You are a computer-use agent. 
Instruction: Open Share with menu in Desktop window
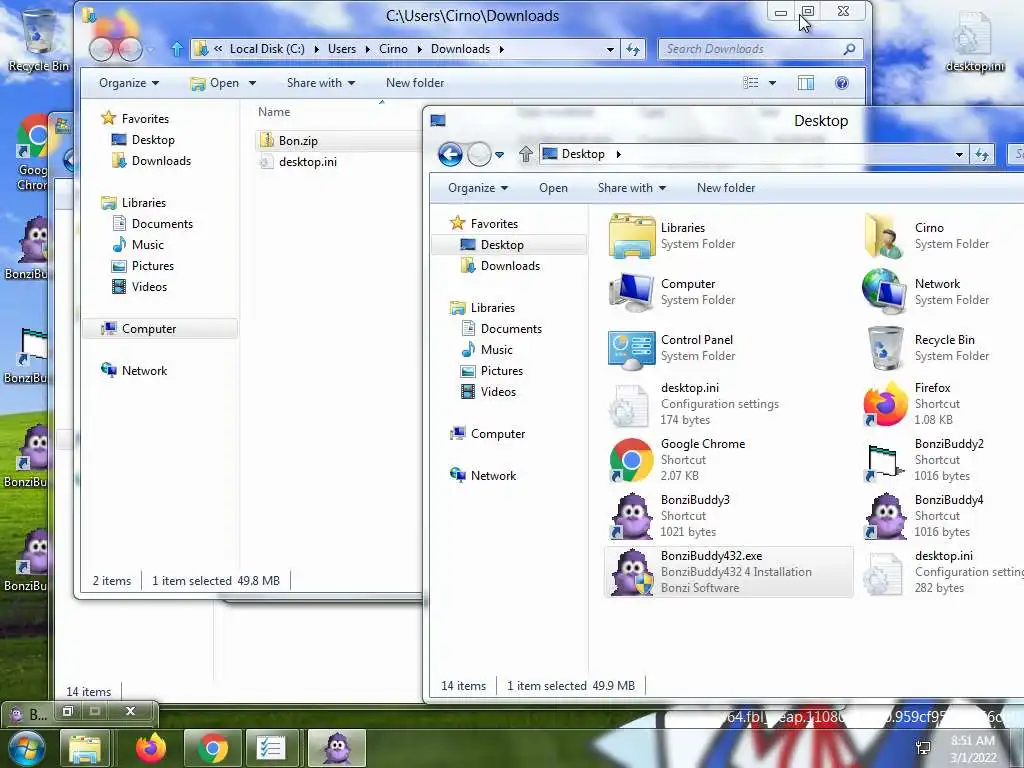tap(632, 188)
